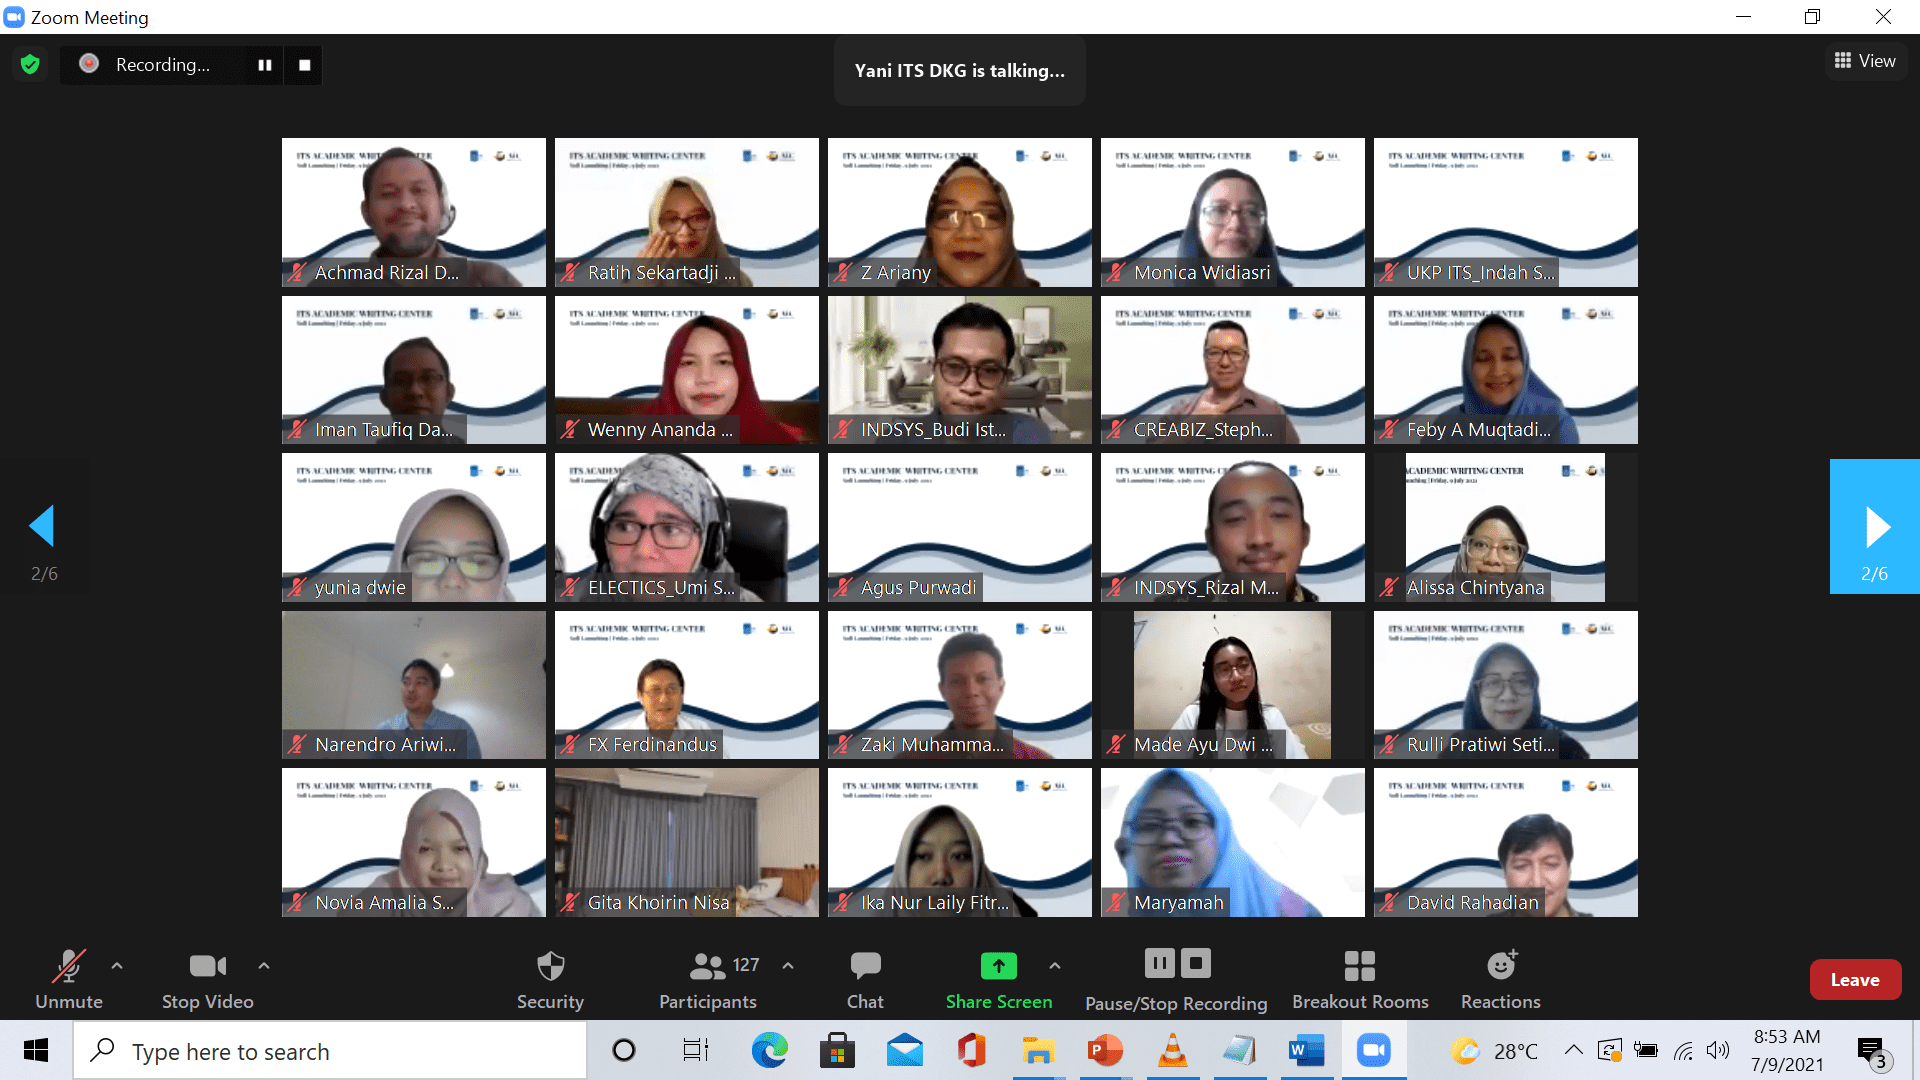Stop recording in bottom toolbar

(1196, 964)
